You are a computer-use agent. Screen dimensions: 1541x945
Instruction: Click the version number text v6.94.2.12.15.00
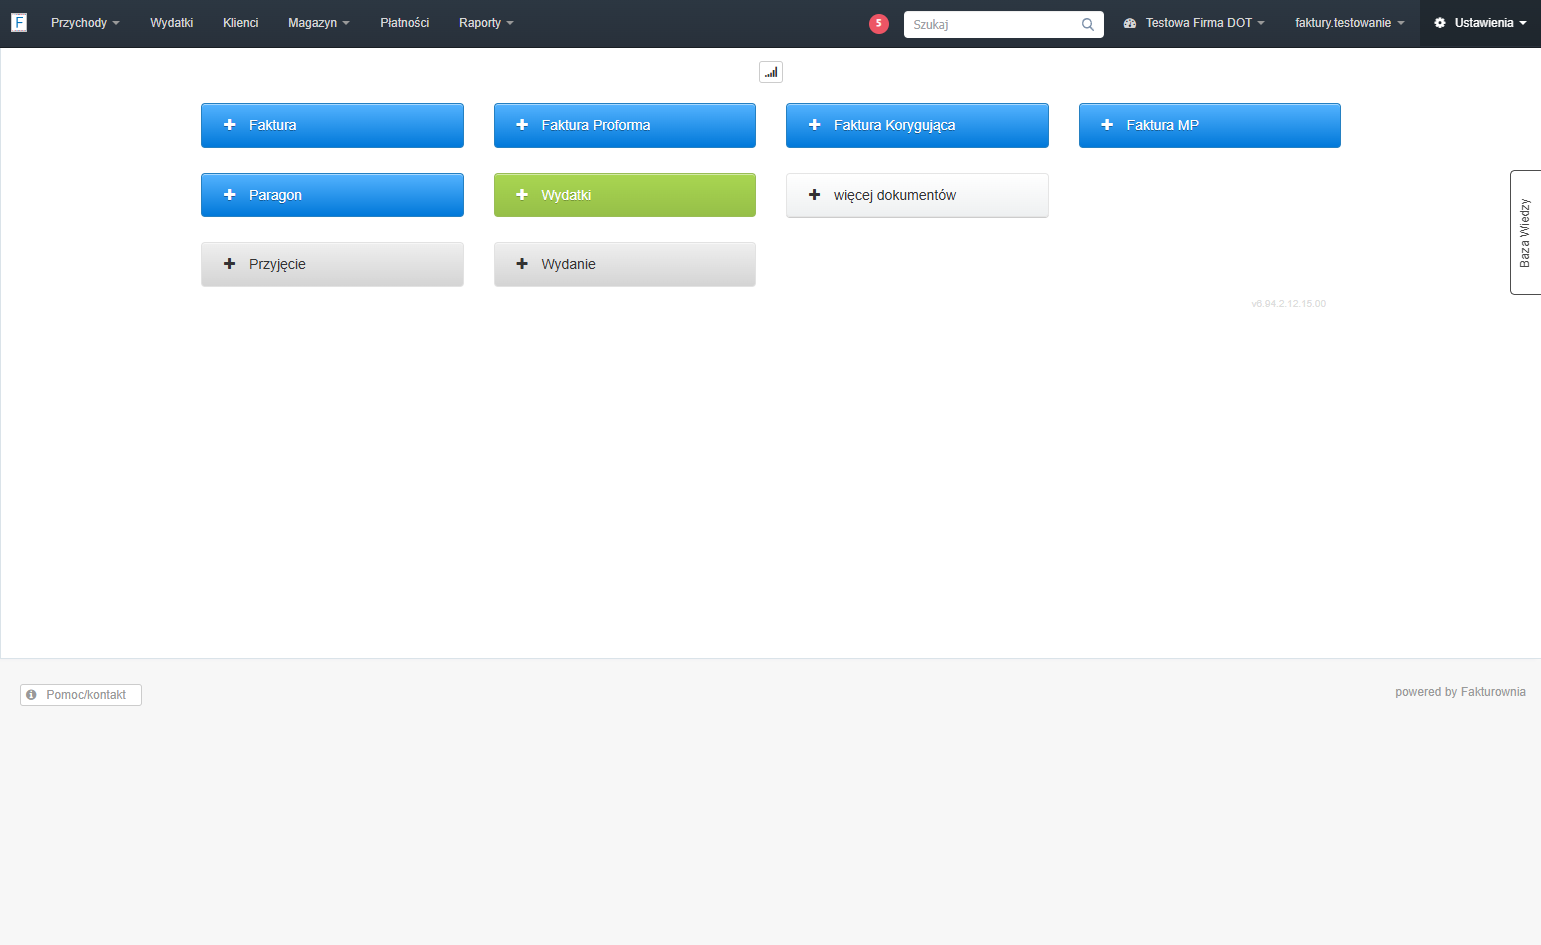(x=1289, y=304)
